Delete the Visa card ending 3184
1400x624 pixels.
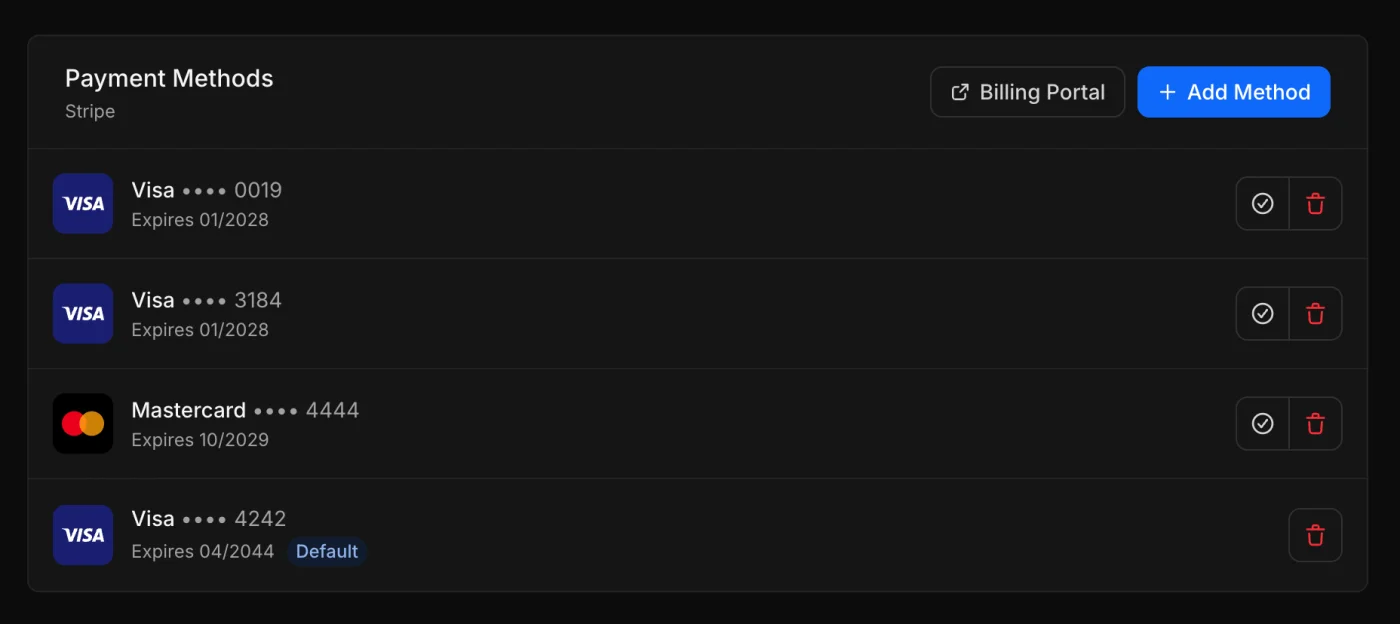point(1315,314)
